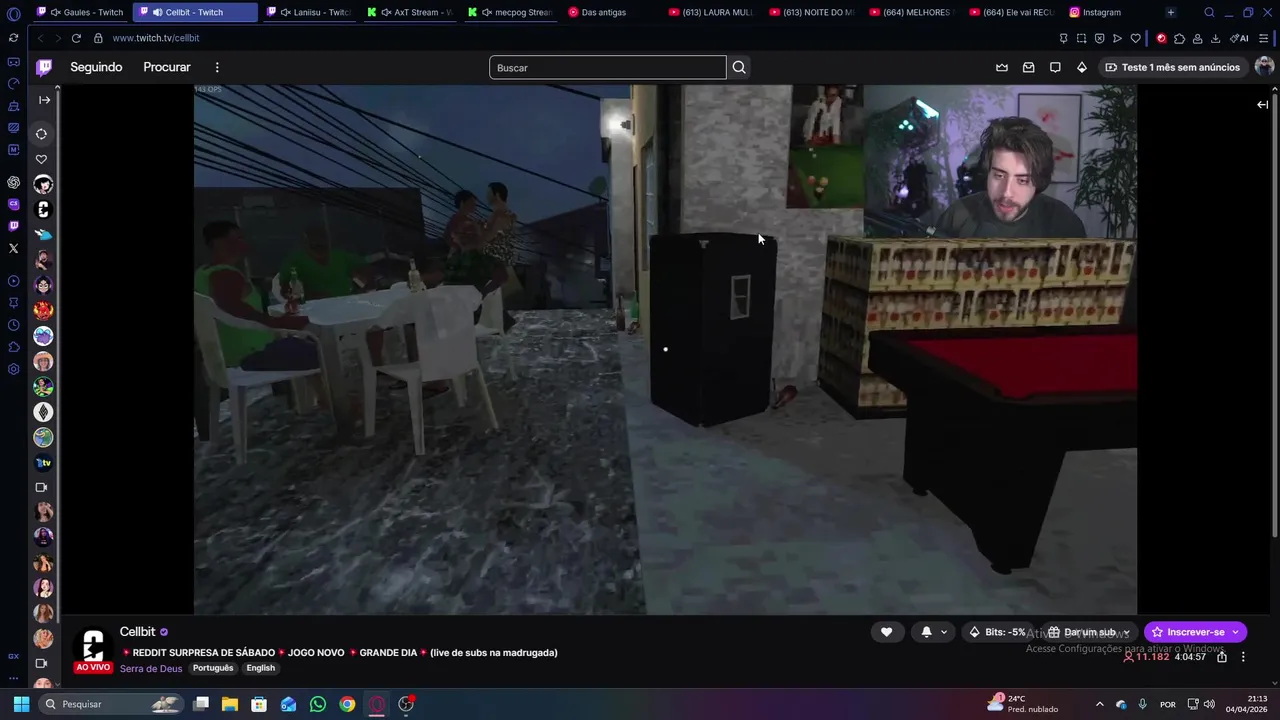
Task: Open Dar um sub gift dropdown
Action: tap(1089, 632)
